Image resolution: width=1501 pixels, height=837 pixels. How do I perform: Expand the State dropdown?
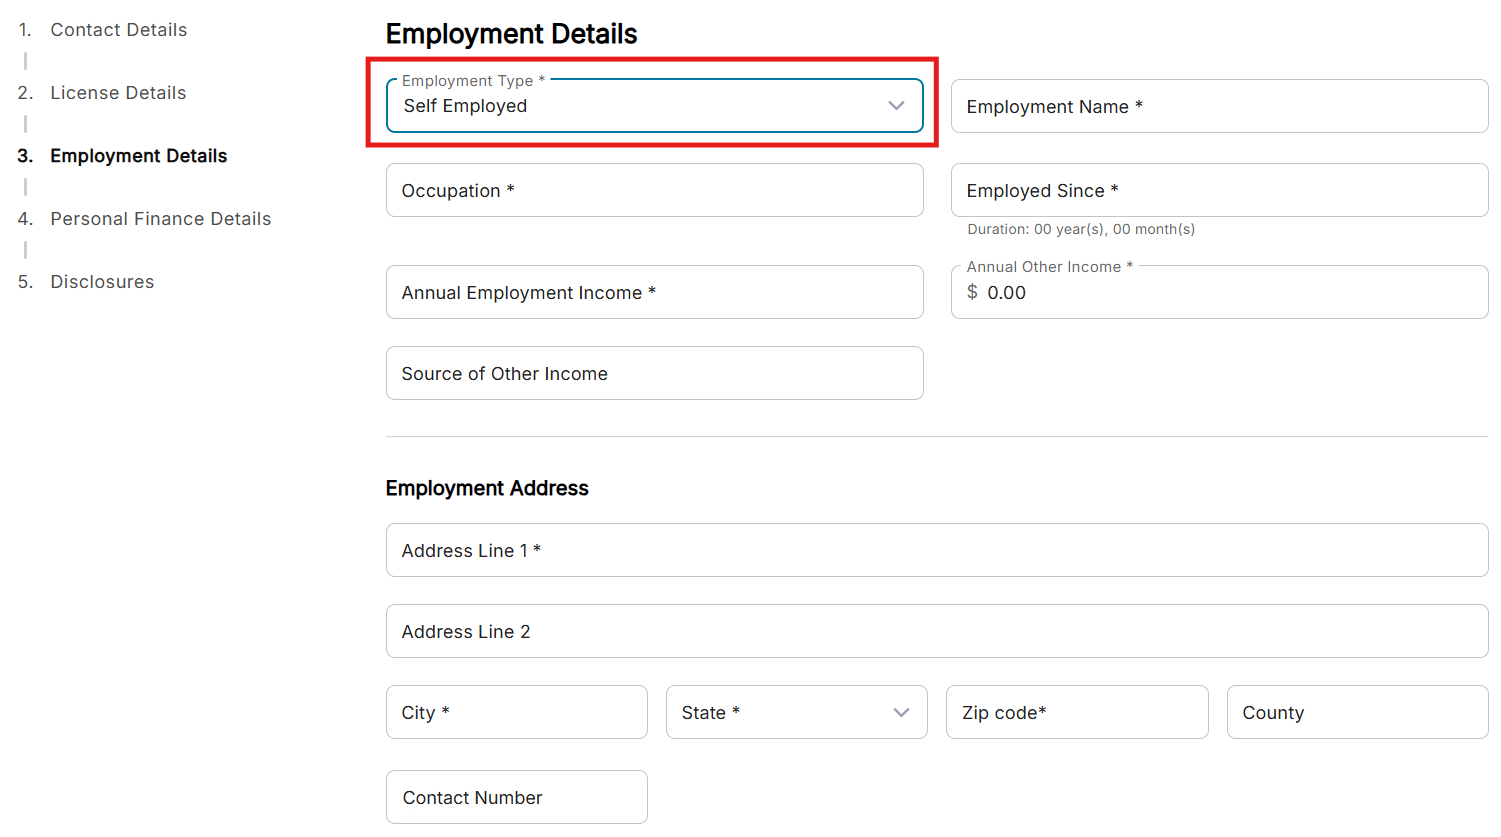pyautogui.click(x=780, y=712)
